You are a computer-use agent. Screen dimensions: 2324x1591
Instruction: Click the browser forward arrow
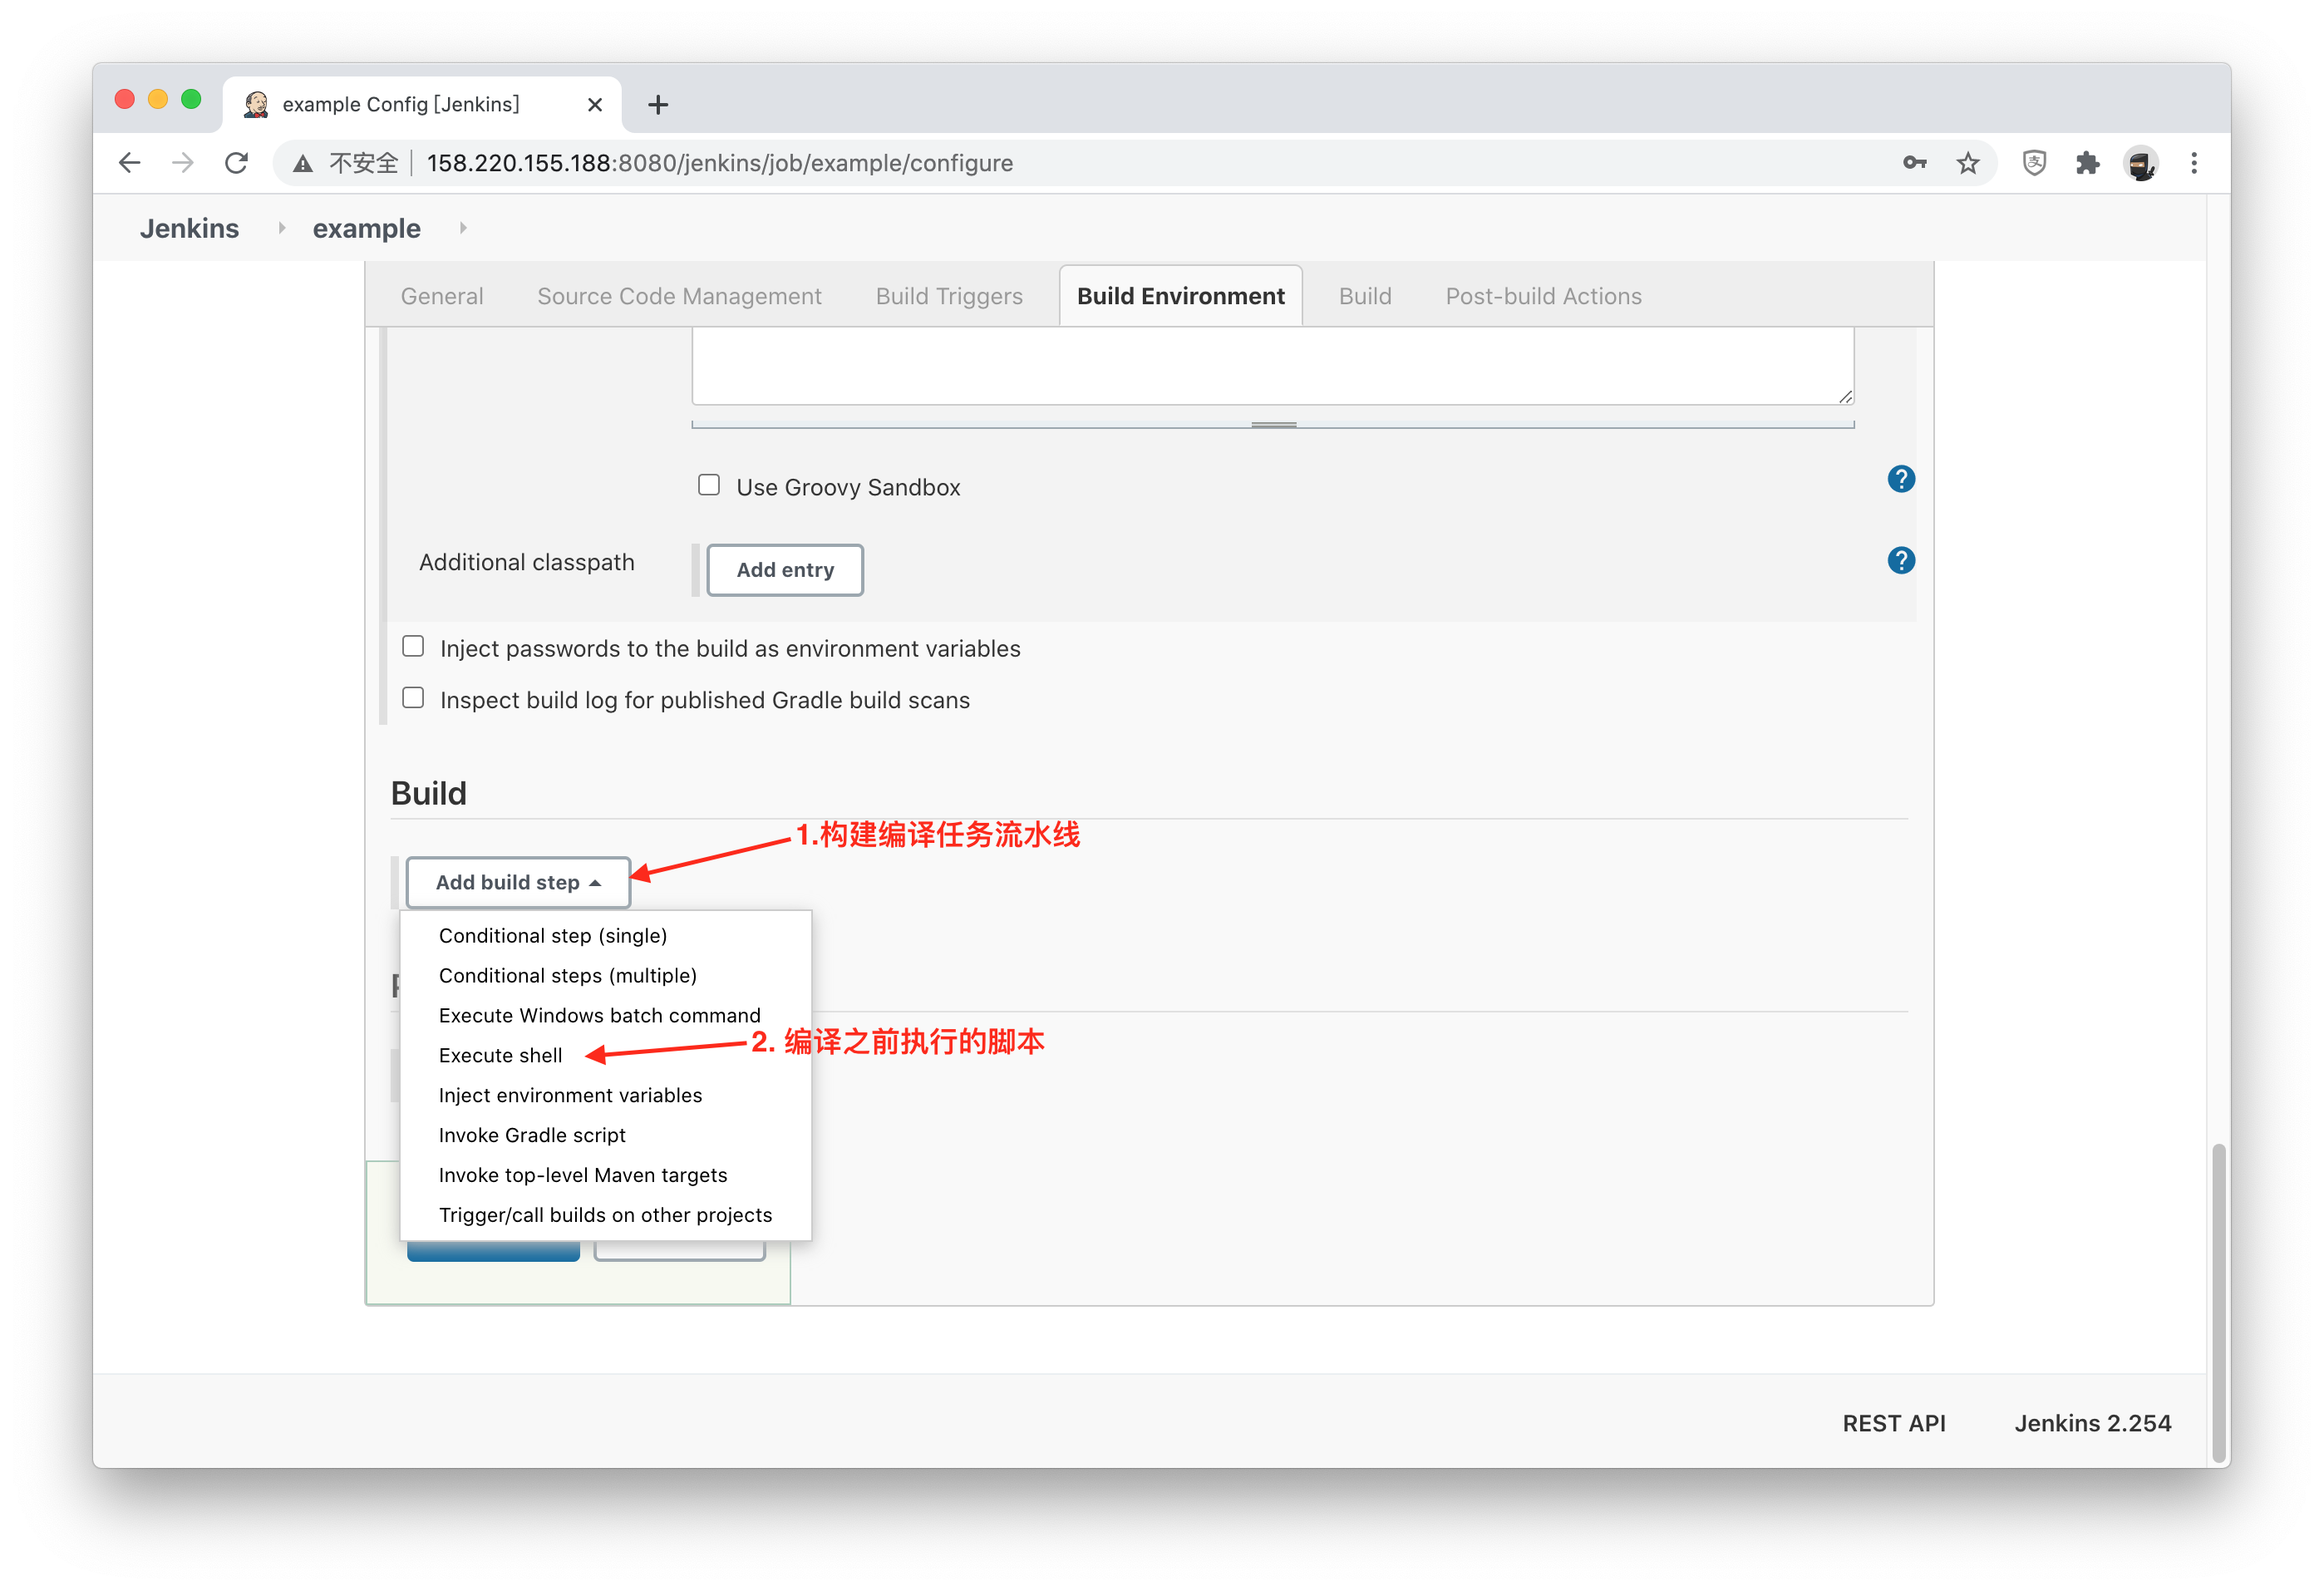click(x=183, y=163)
